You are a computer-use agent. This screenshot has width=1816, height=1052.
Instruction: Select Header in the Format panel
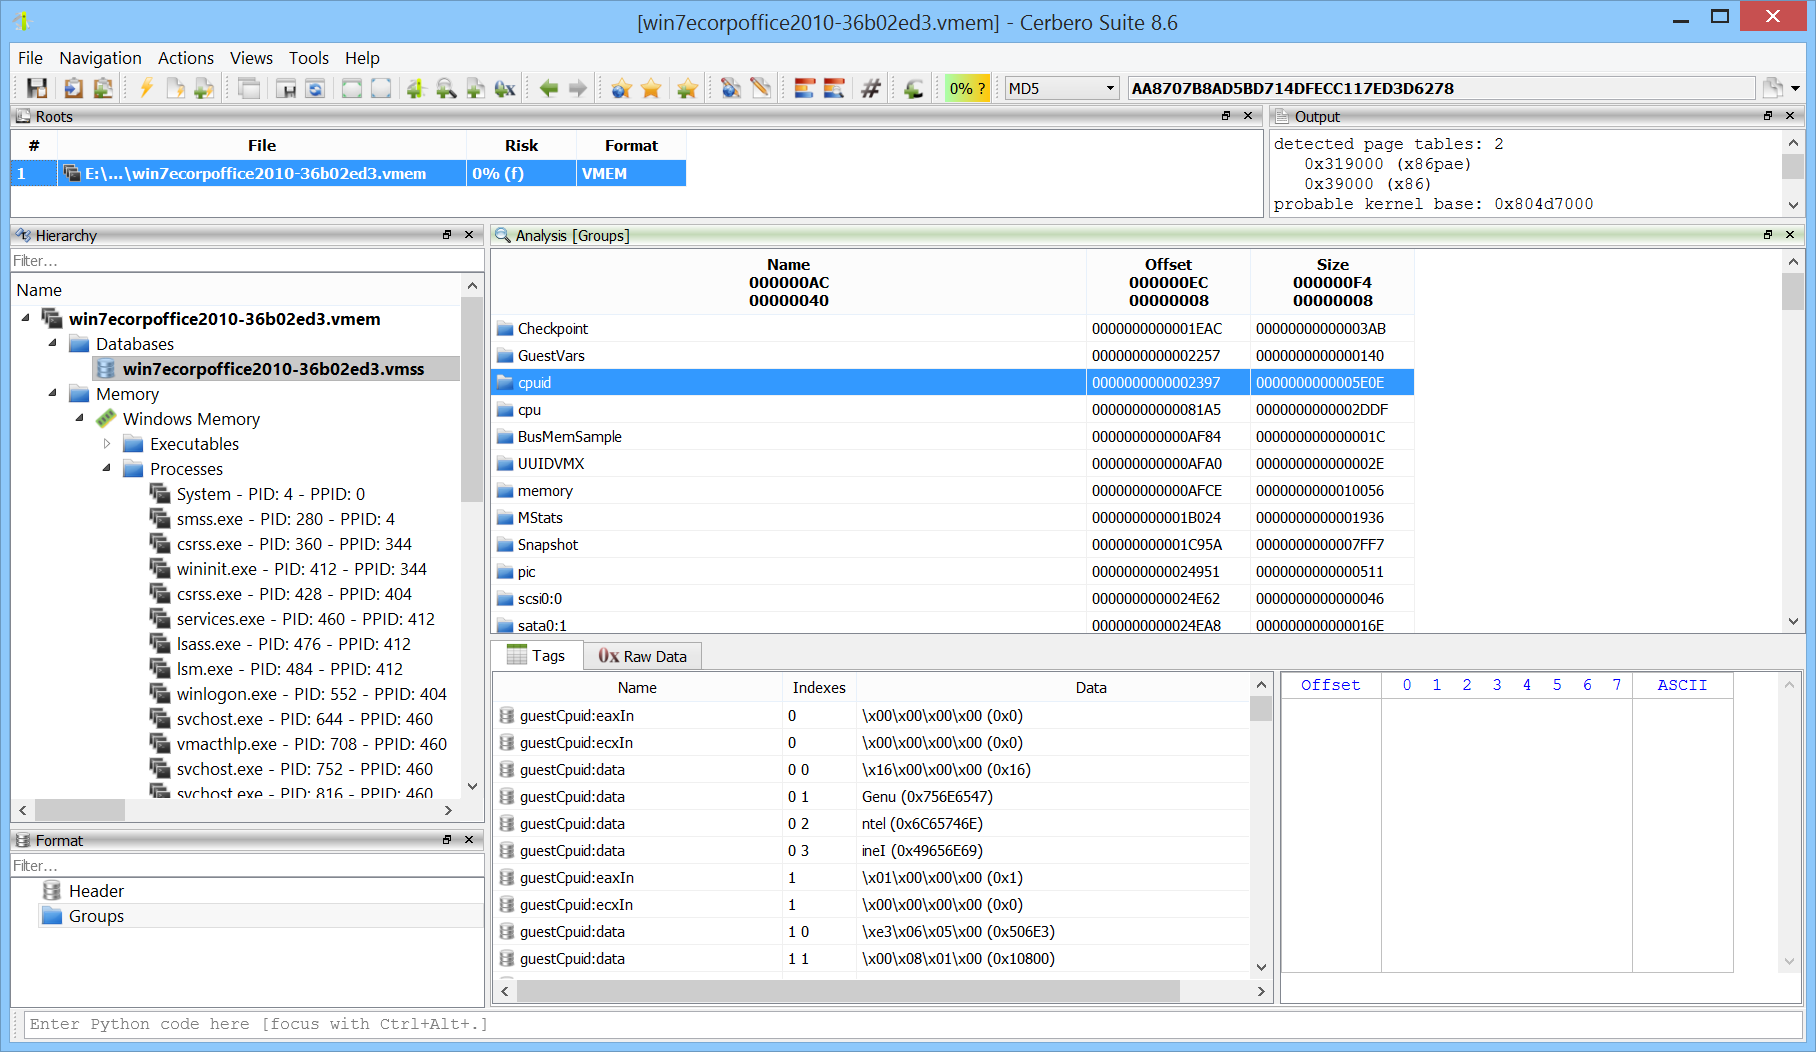96,891
